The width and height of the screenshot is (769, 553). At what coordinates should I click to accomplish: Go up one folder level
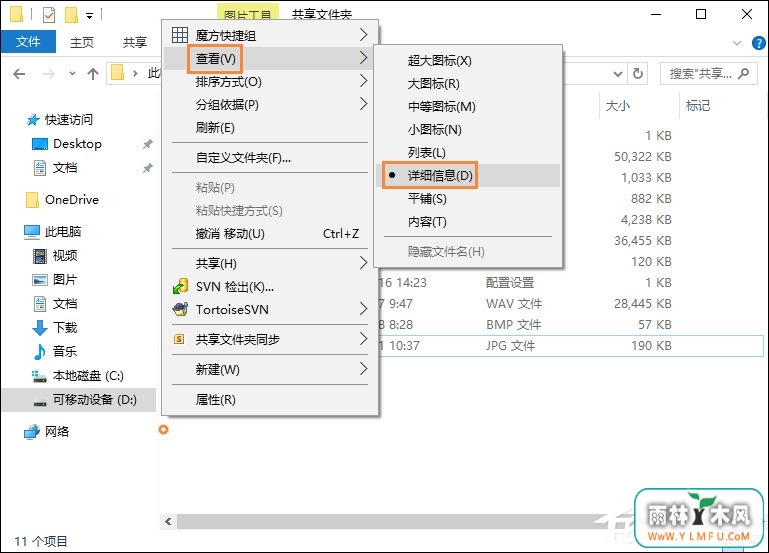[93, 74]
